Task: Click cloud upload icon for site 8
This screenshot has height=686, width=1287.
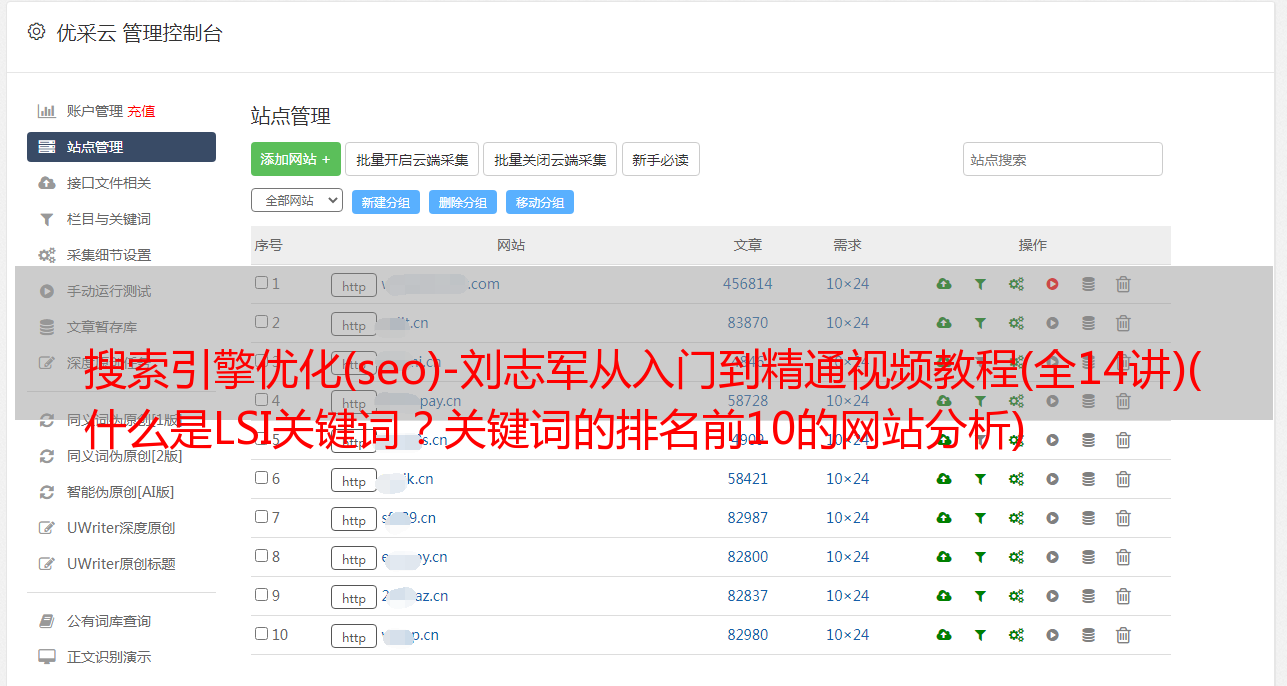Action: pyautogui.click(x=944, y=557)
